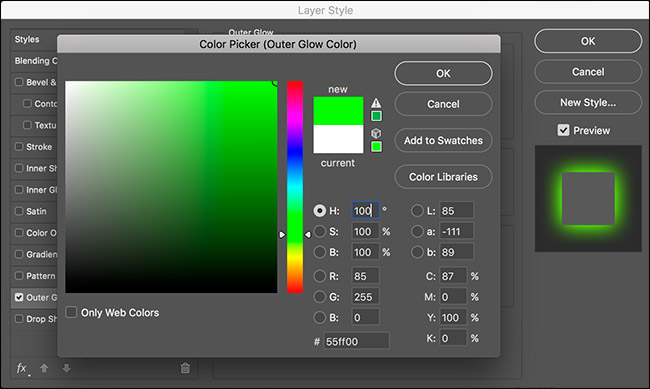Enable the Contour sub-effect checkbox
650x389 pixels.
click(27, 103)
